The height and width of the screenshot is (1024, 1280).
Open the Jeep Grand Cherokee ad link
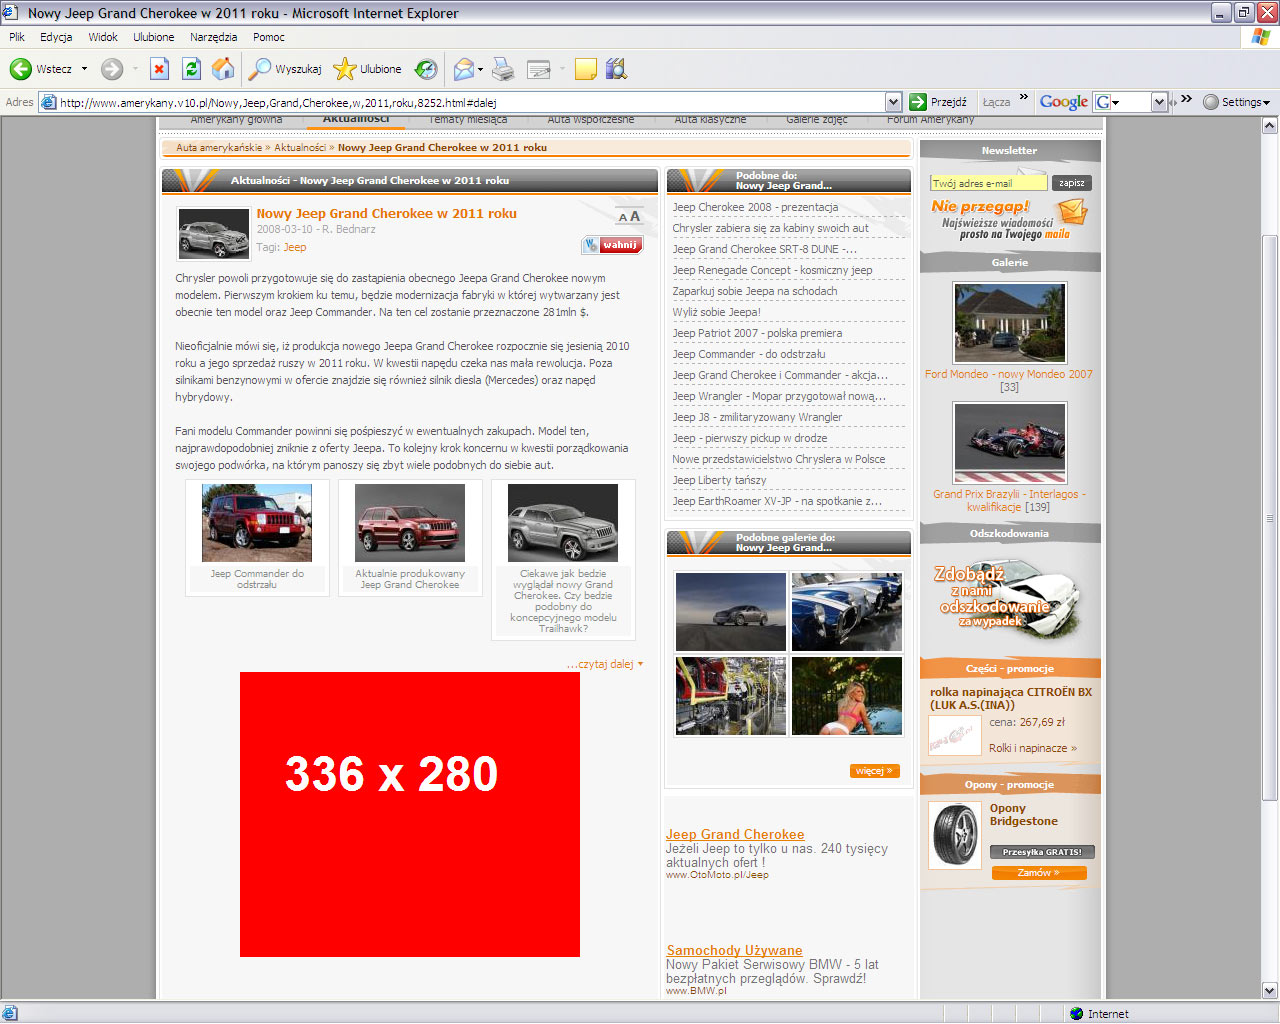[x=735, y=834]
